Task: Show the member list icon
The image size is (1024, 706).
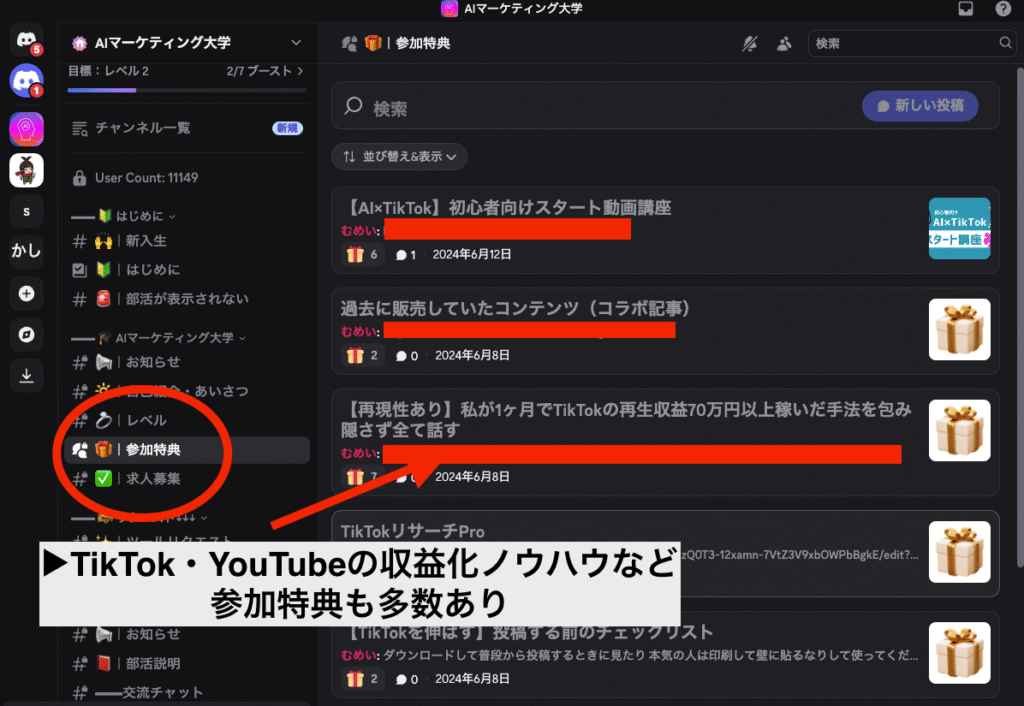Action: click(784, 44)
